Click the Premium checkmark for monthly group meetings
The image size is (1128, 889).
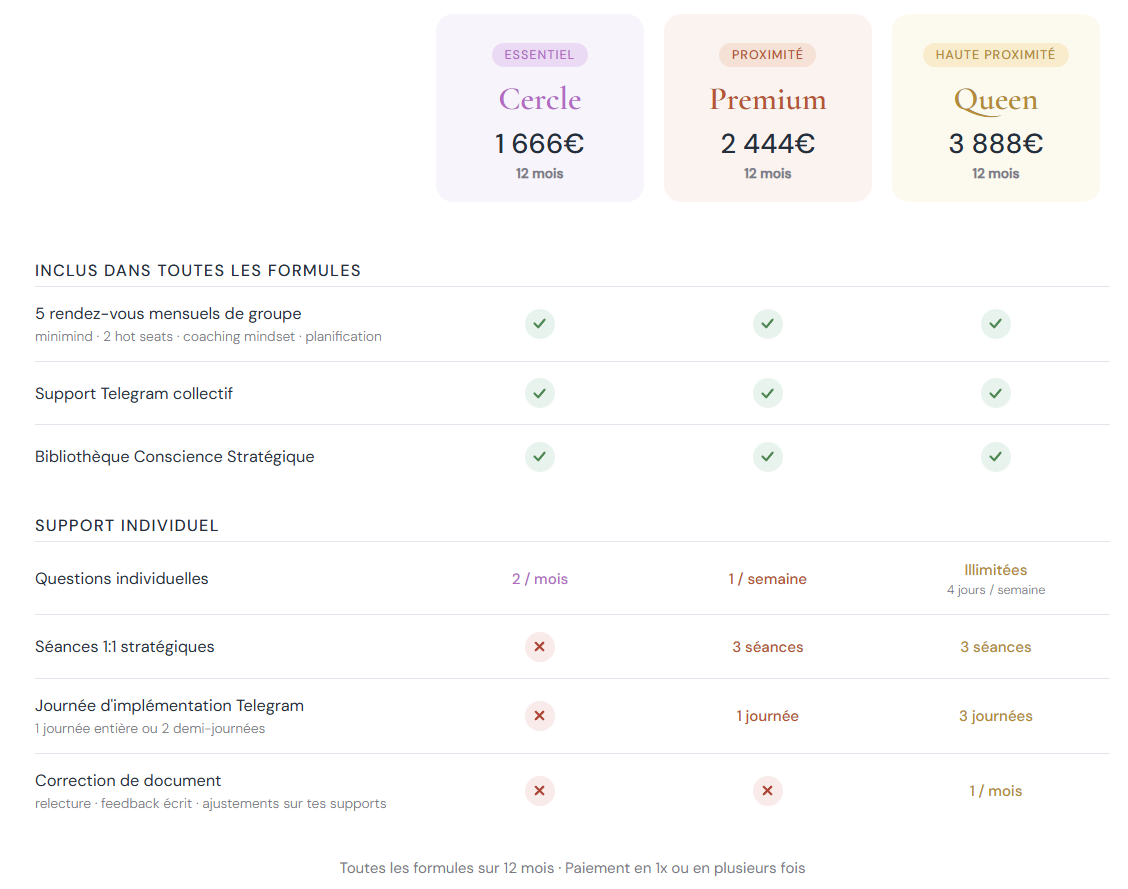(768, 324)
